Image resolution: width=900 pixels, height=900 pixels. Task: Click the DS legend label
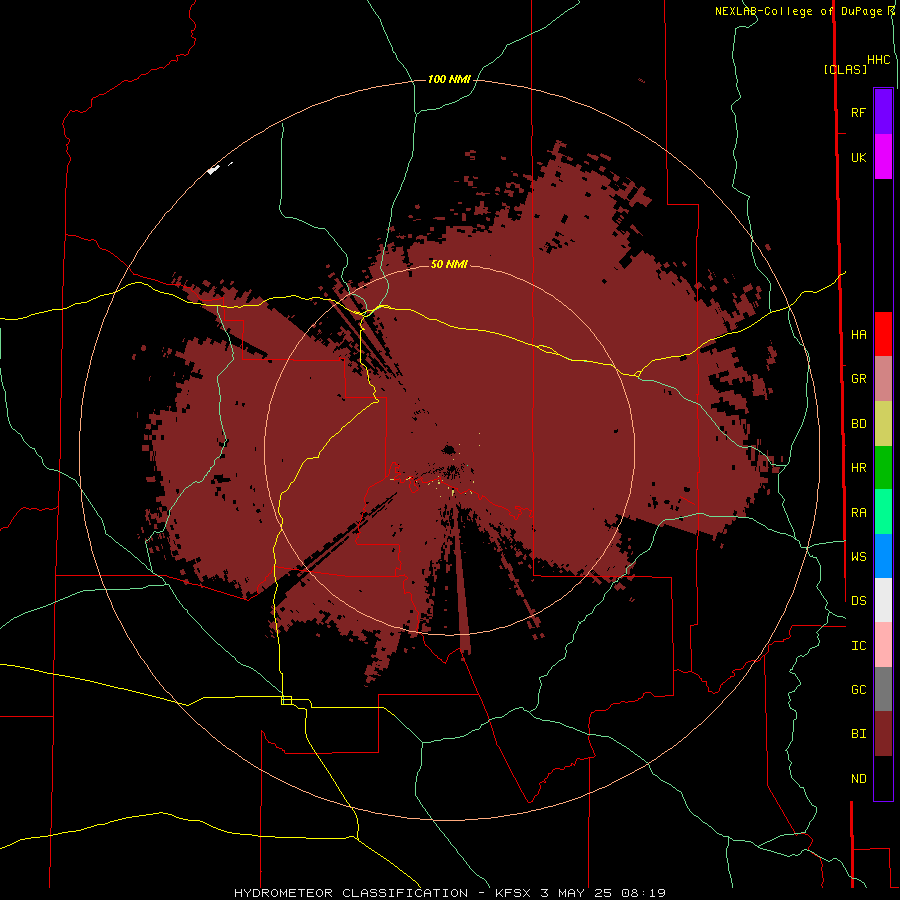859,600
